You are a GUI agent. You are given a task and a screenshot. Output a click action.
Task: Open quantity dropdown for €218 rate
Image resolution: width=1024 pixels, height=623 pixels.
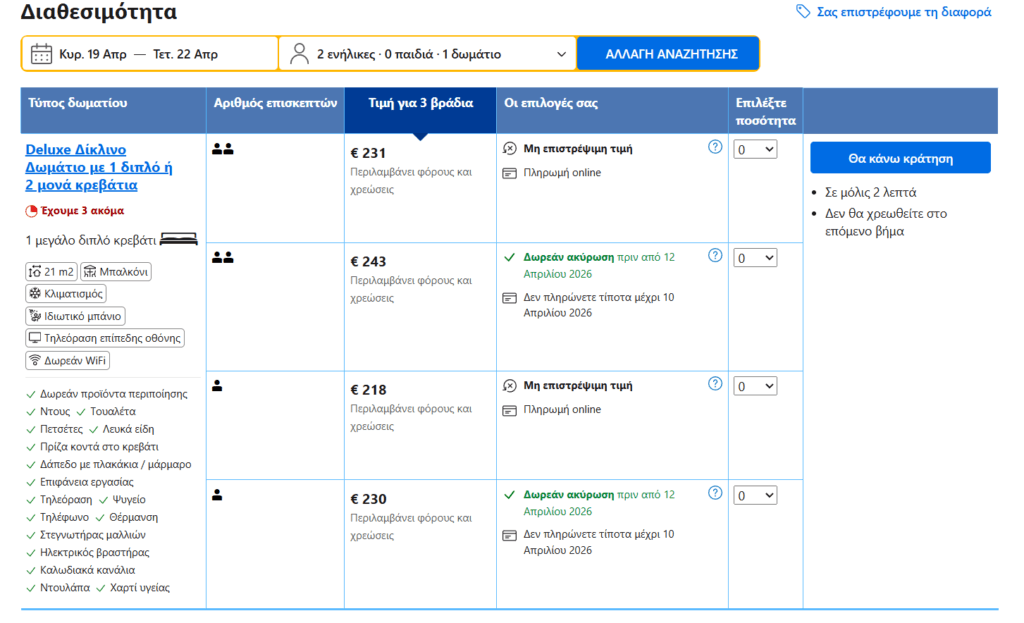755,386
